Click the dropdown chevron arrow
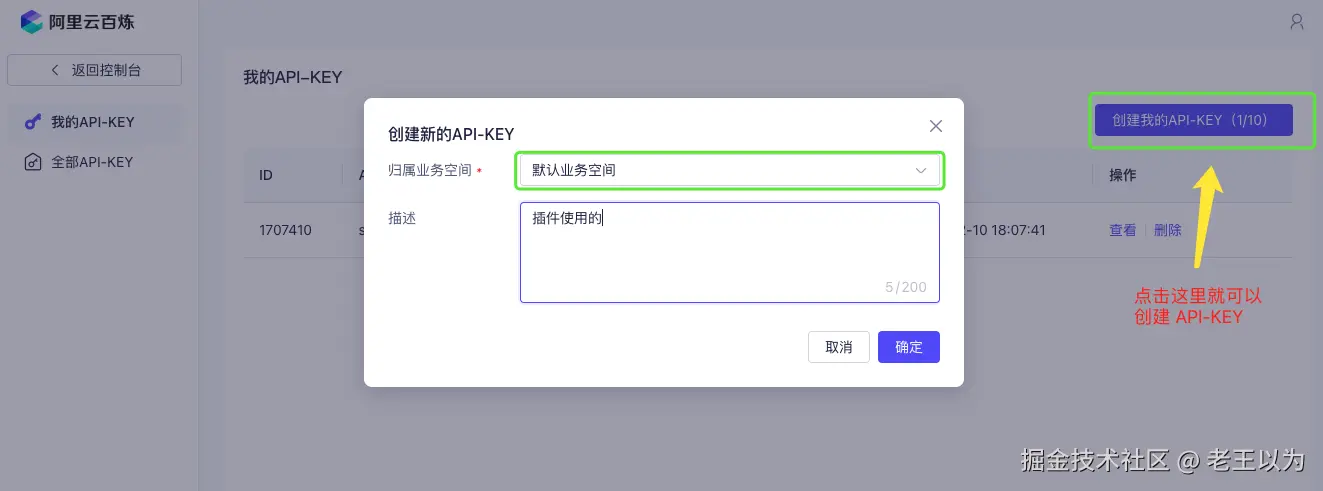This screenshot has width=1323, height=491. click(921, 171)
